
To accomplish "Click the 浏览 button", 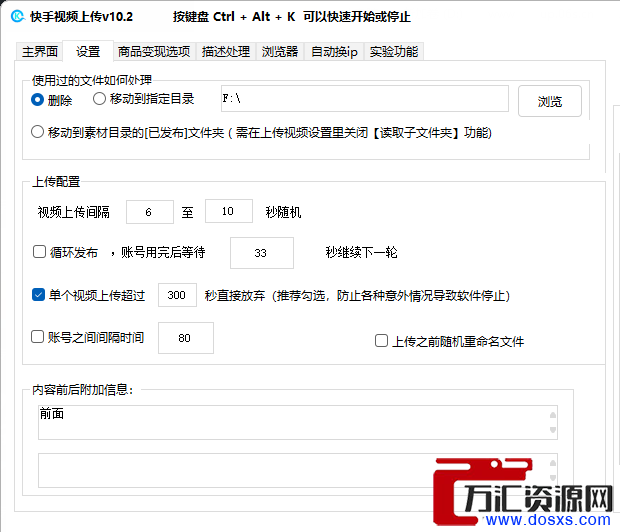I will (x=550, y=101).
